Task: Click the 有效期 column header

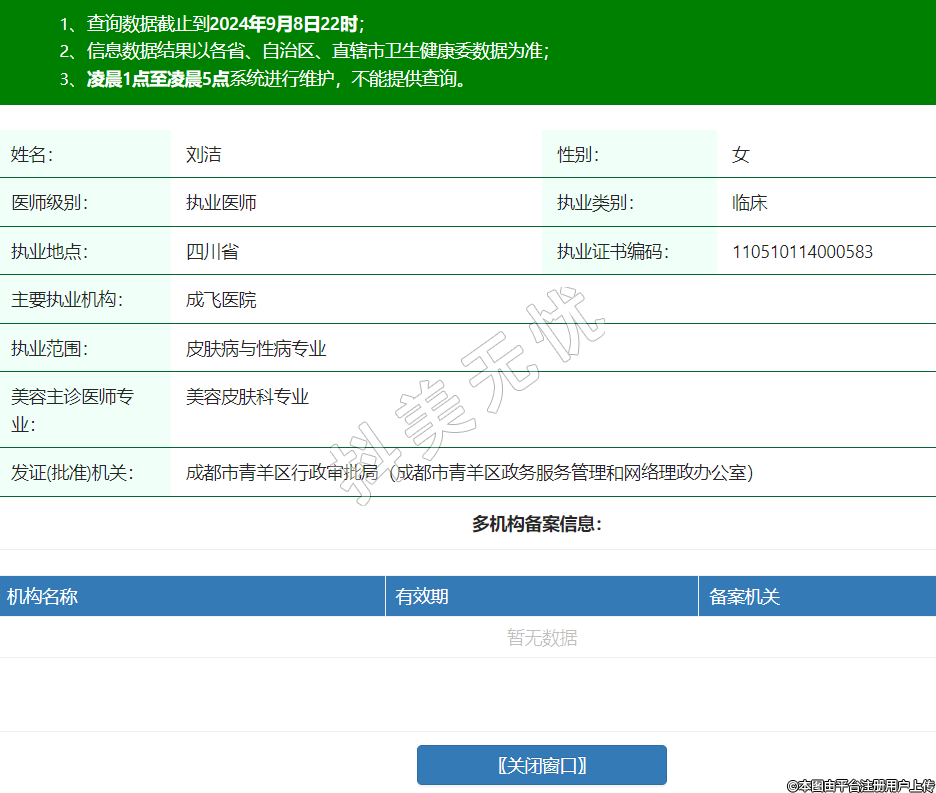Action: tap(422, 597)
